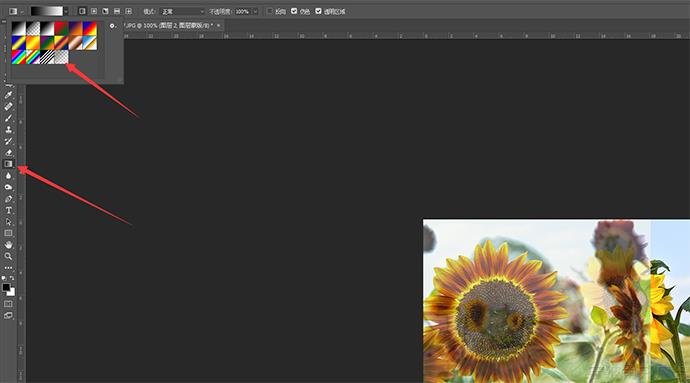Select the Type (T) tool
Viewport: 690px width, 383px height.
pyautogui.click(x=8, y=210)
